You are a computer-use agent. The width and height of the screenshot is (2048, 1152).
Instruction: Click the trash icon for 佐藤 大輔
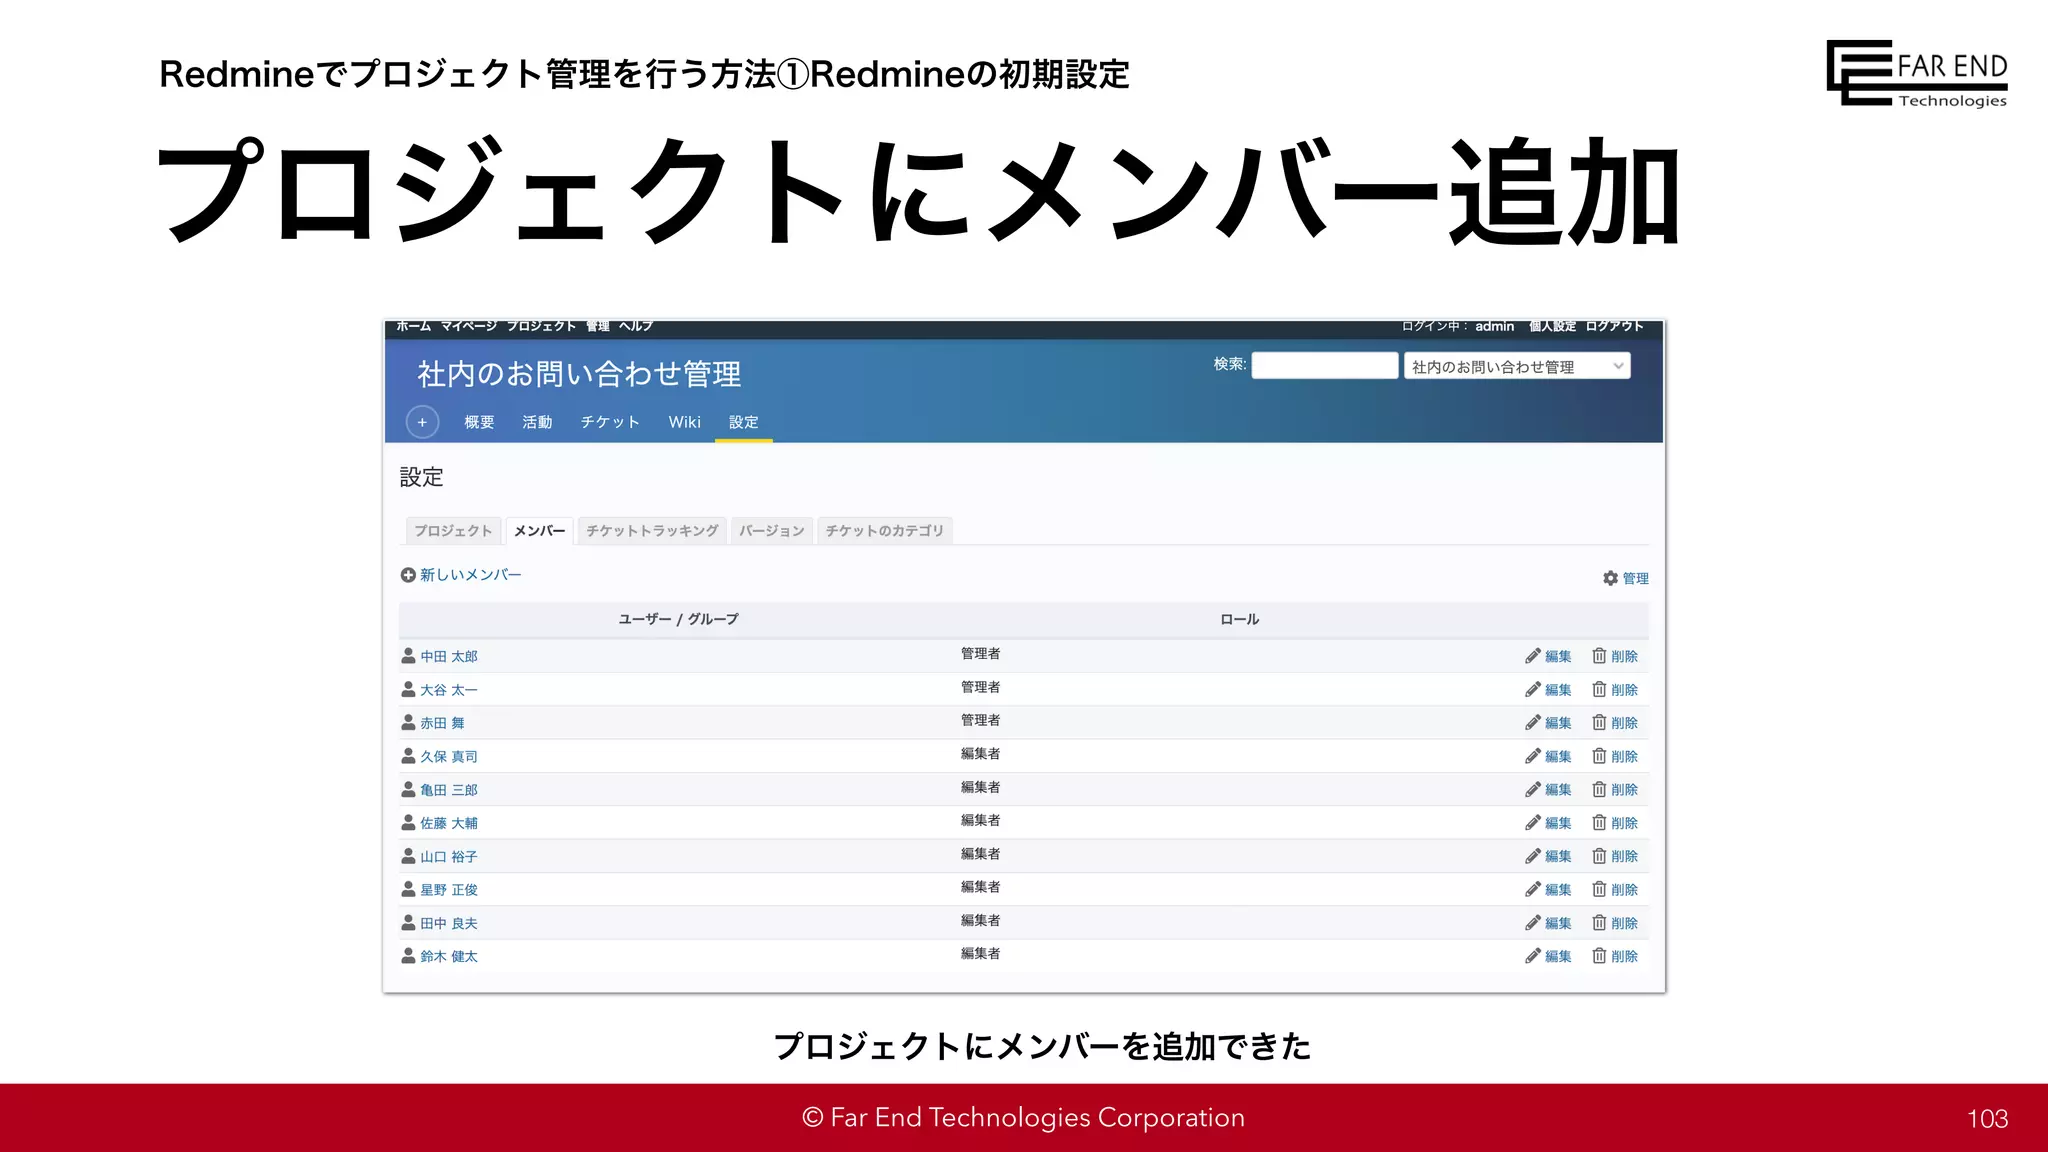click(x=1599, y=822)
